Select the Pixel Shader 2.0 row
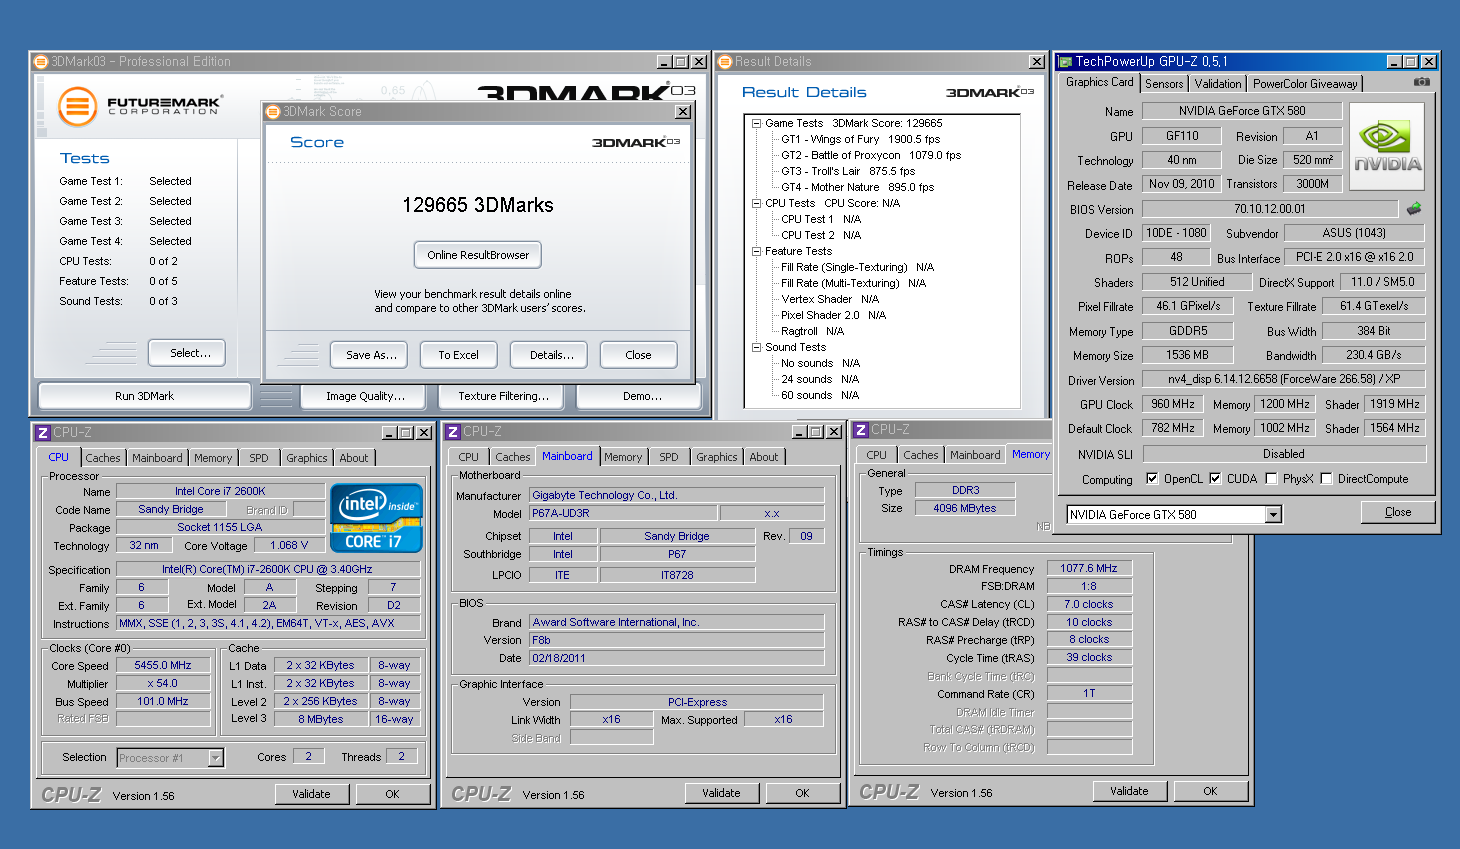 (833, 316)
